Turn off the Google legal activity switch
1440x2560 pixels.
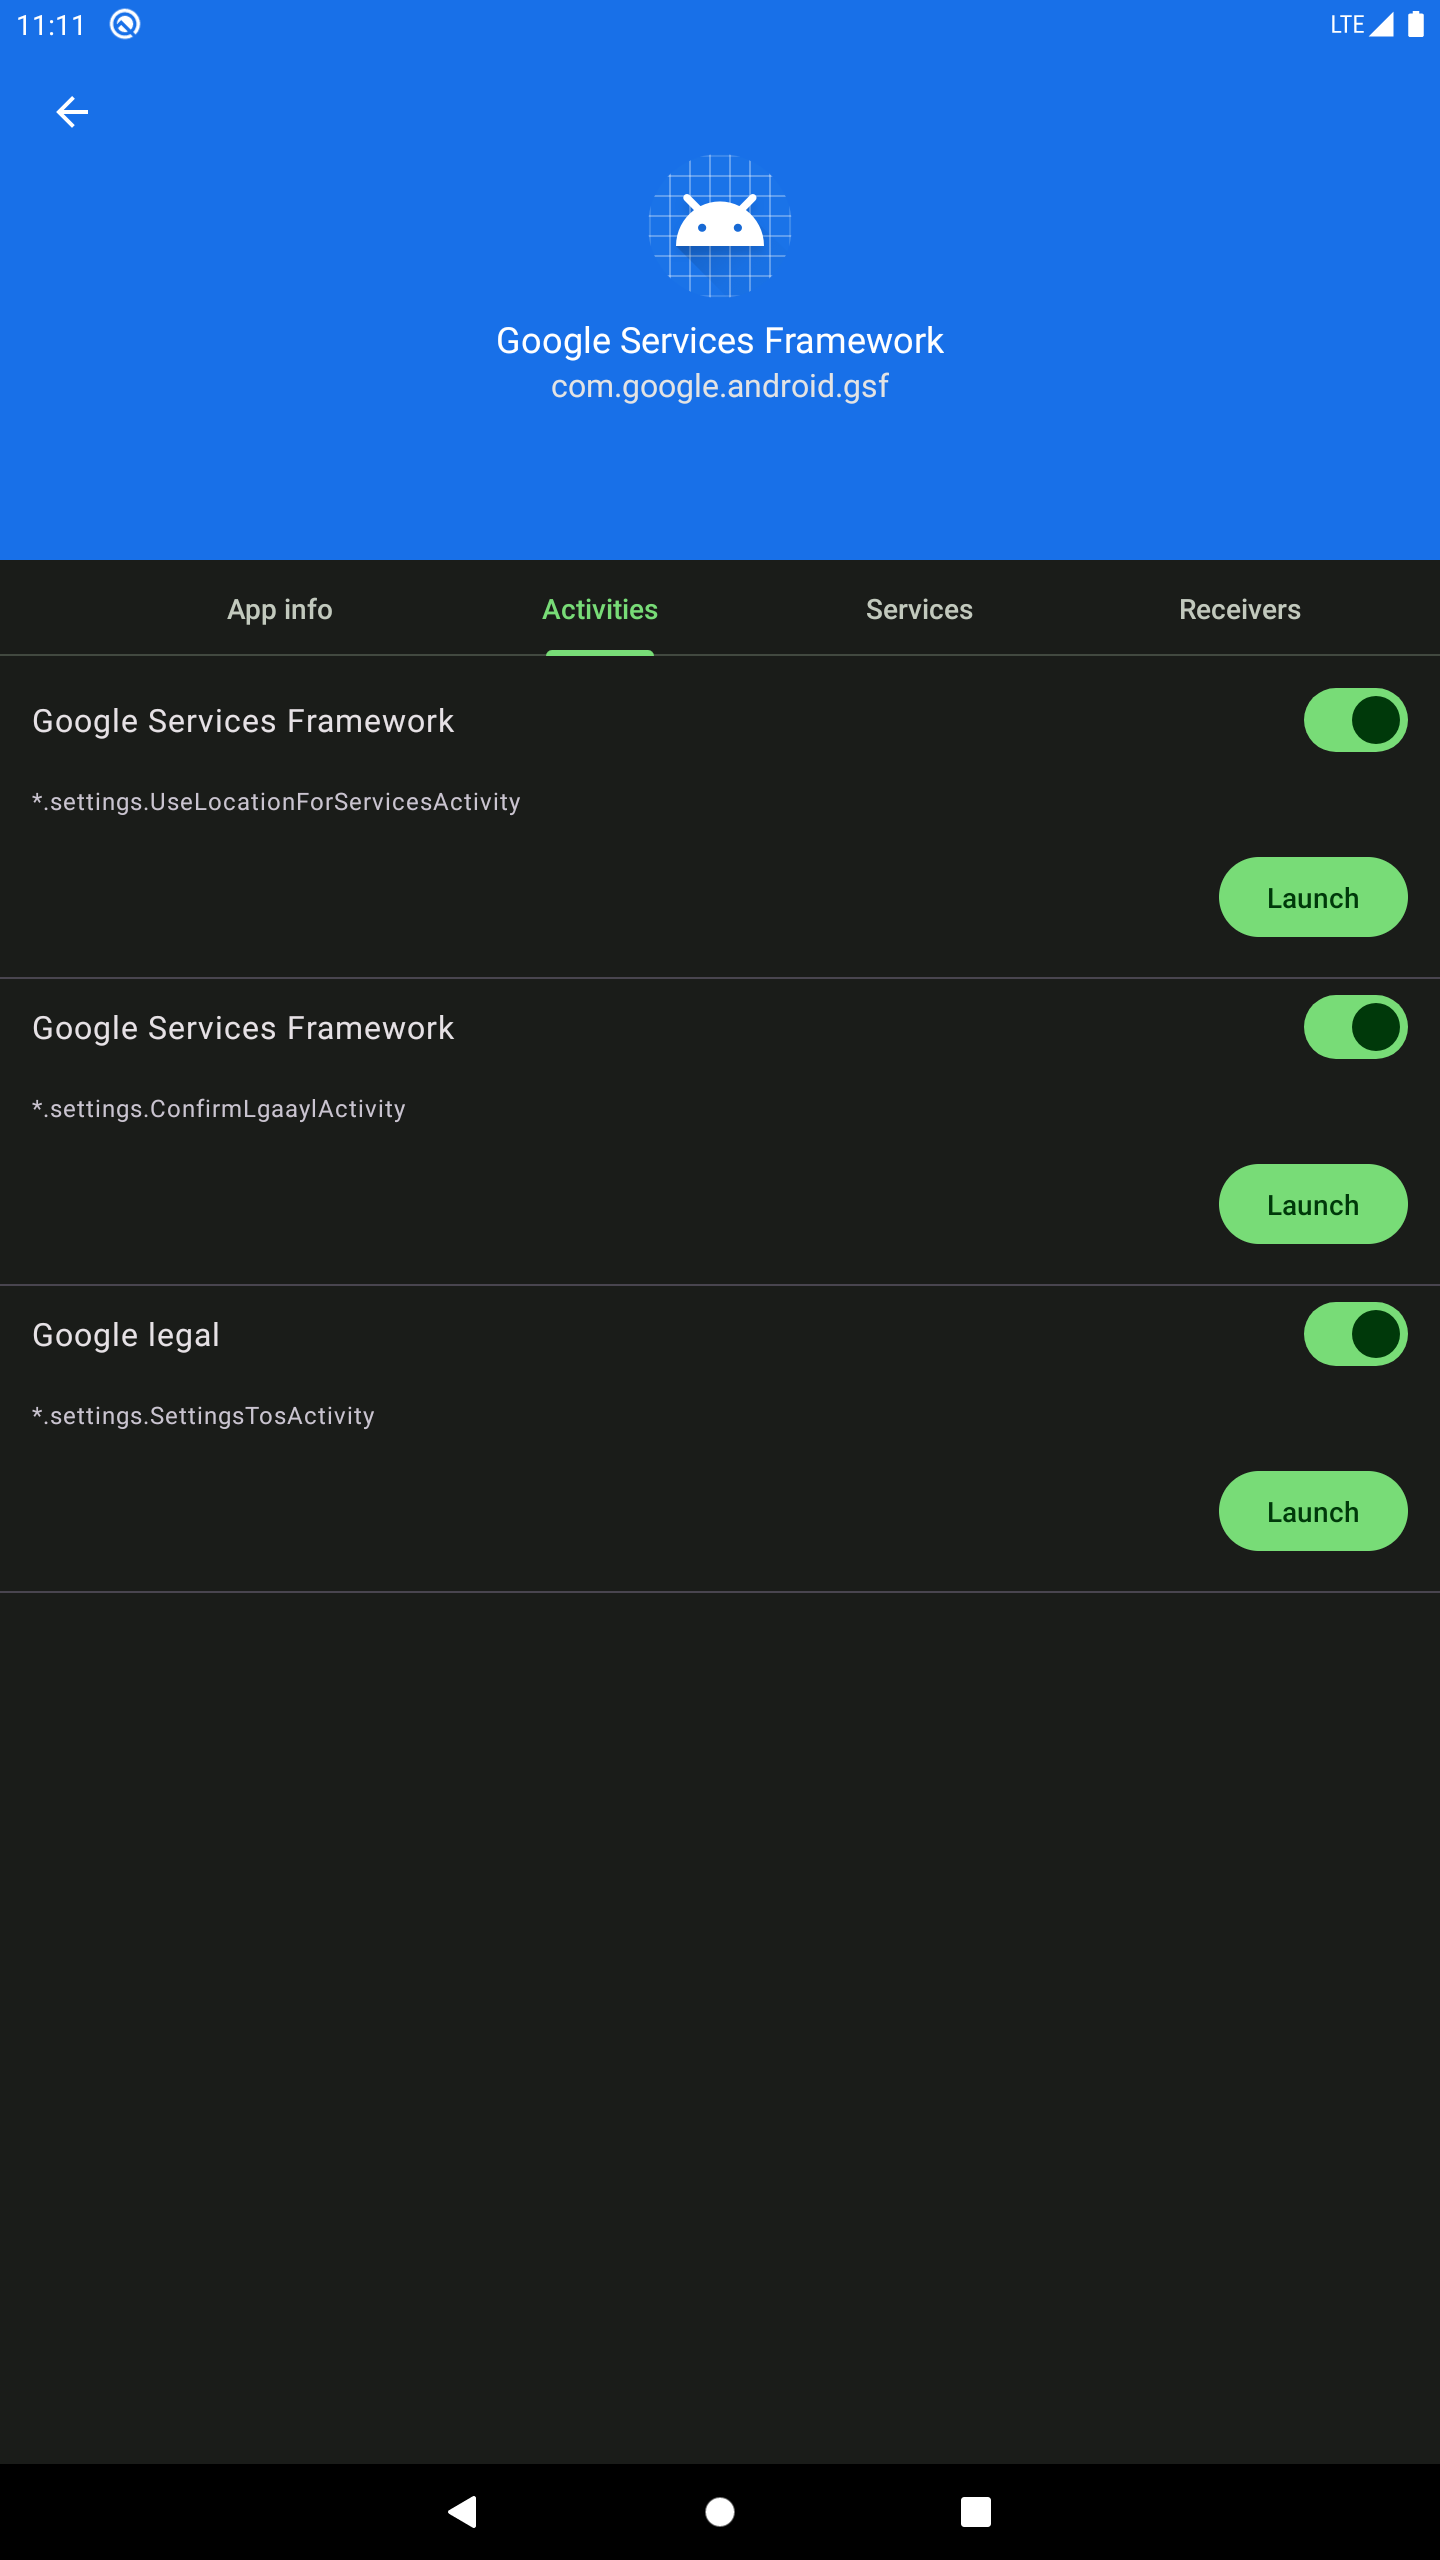click(x=1355, y=1334)
